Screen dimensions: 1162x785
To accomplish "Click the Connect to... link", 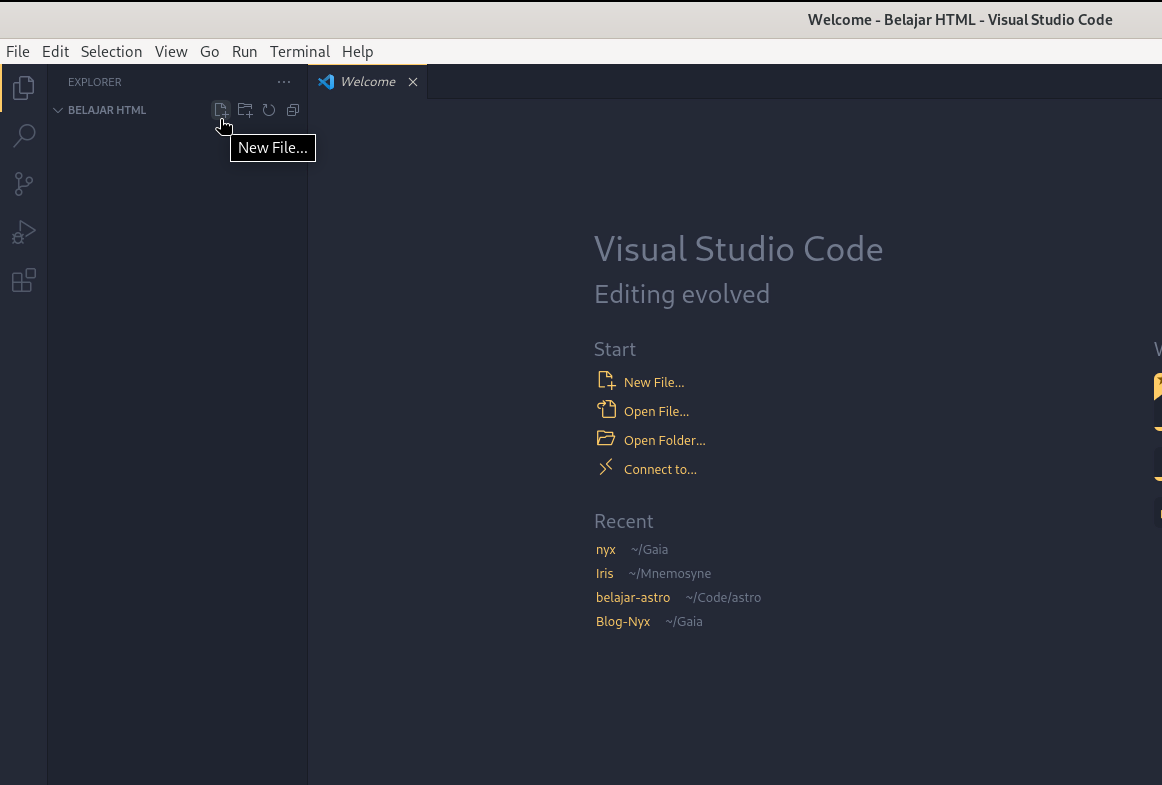I will coord(660,469).
